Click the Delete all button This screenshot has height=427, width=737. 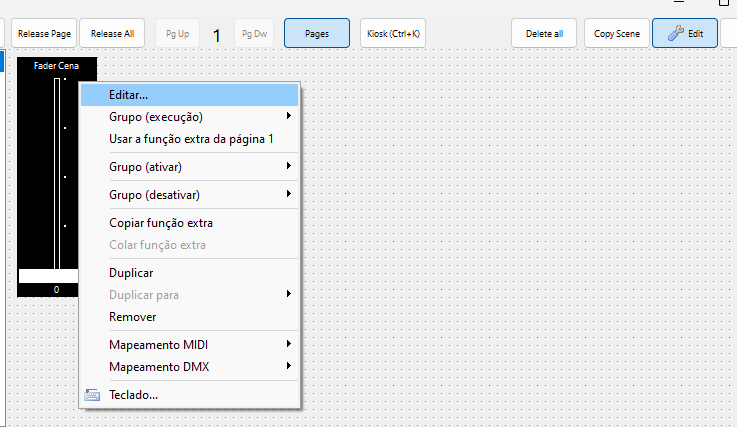pos(544,33)
